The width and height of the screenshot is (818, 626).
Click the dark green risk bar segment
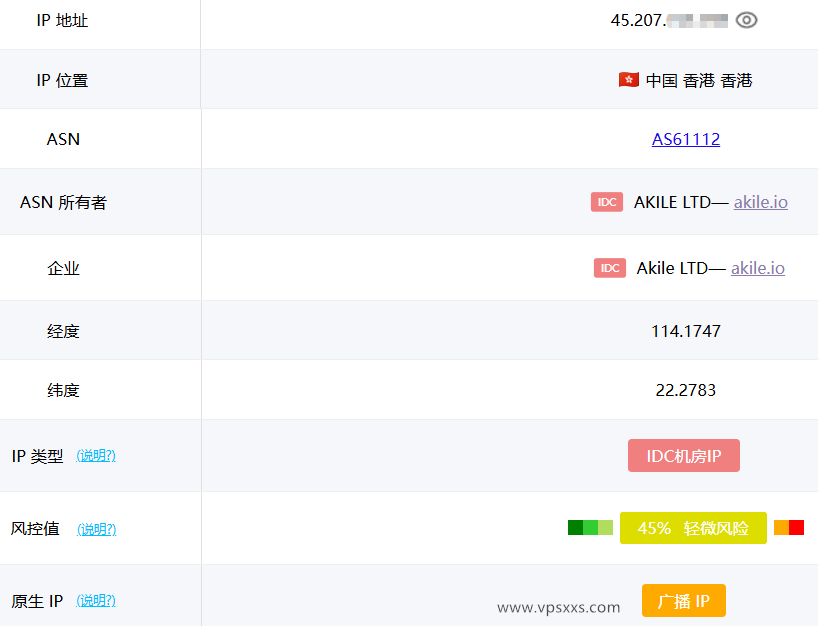[573, 527]
